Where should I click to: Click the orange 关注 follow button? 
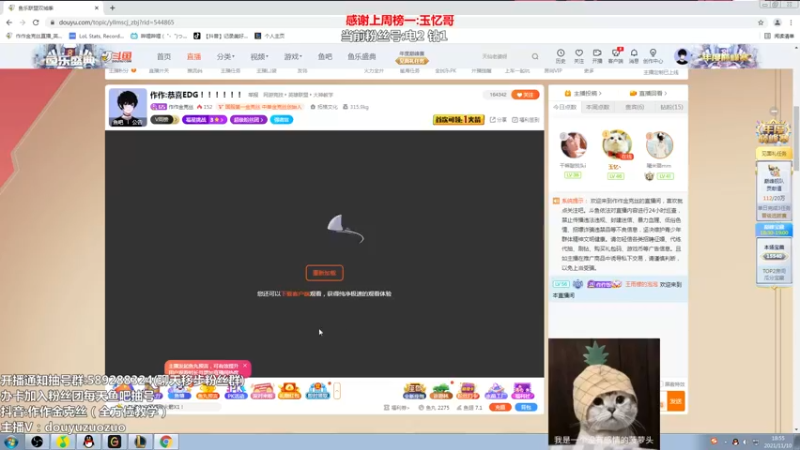click(525, 95)
